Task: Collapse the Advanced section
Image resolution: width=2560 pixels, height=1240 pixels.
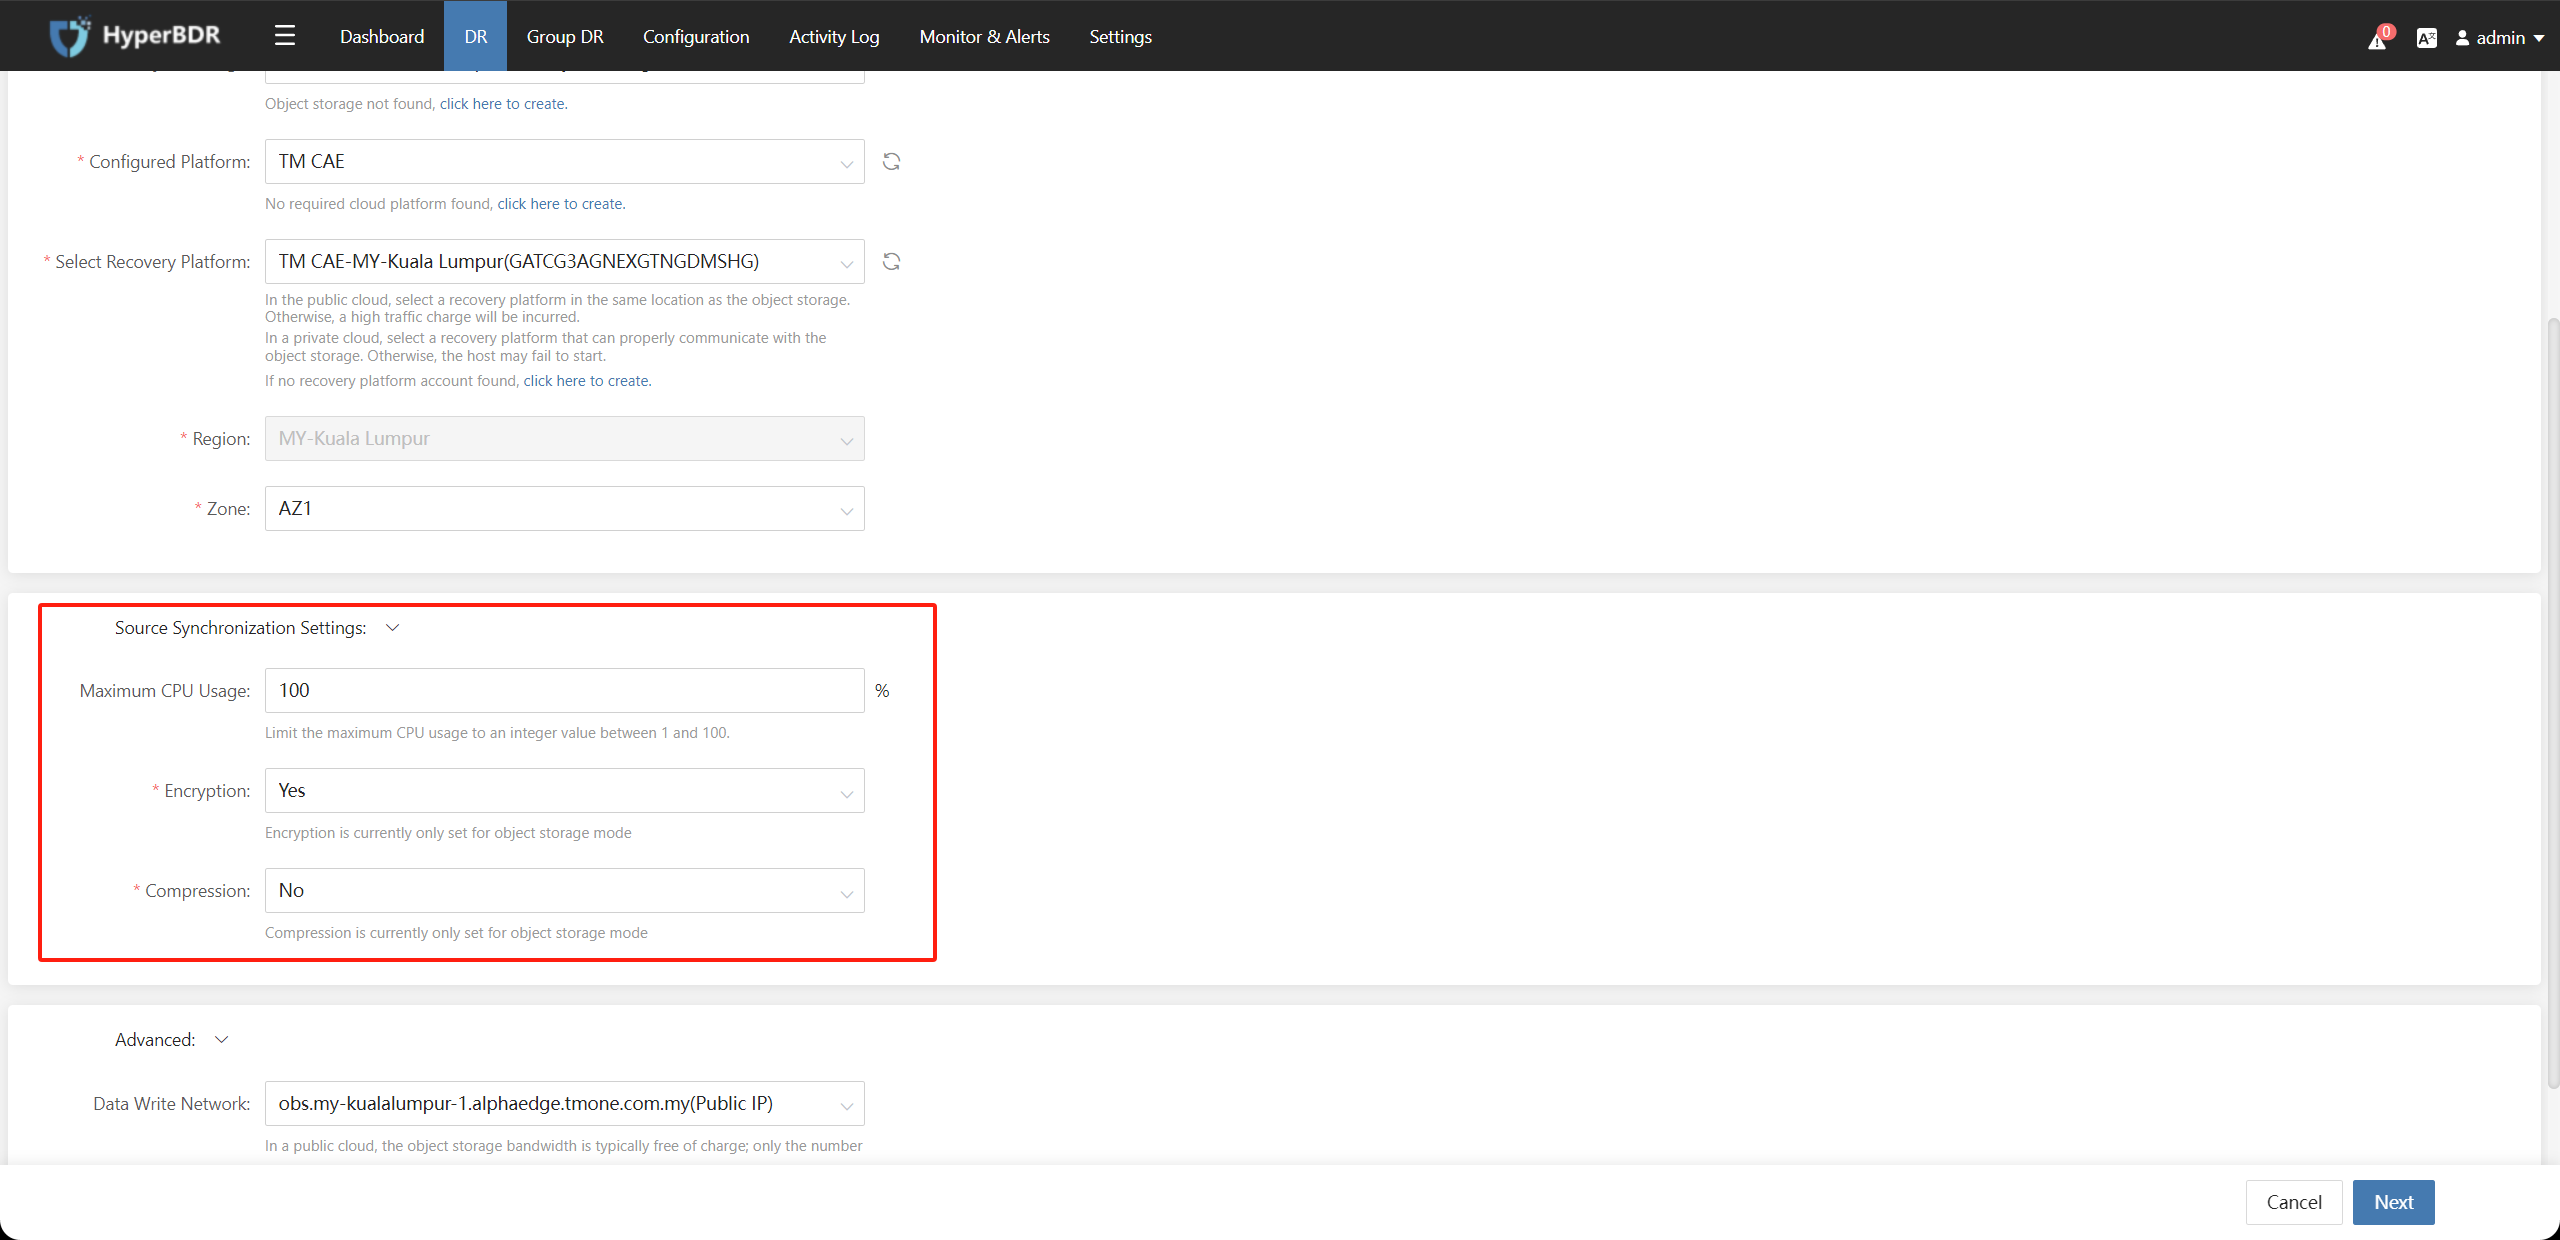Action: (222, 1040)
